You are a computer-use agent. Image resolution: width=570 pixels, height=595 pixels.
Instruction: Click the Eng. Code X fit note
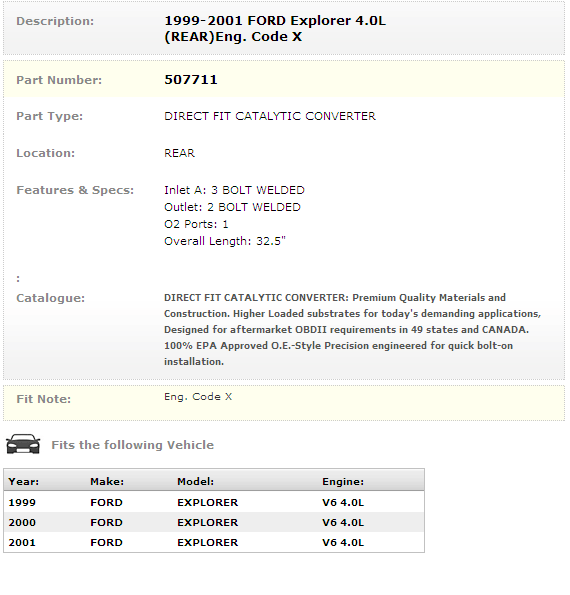(x=198, y=397)
